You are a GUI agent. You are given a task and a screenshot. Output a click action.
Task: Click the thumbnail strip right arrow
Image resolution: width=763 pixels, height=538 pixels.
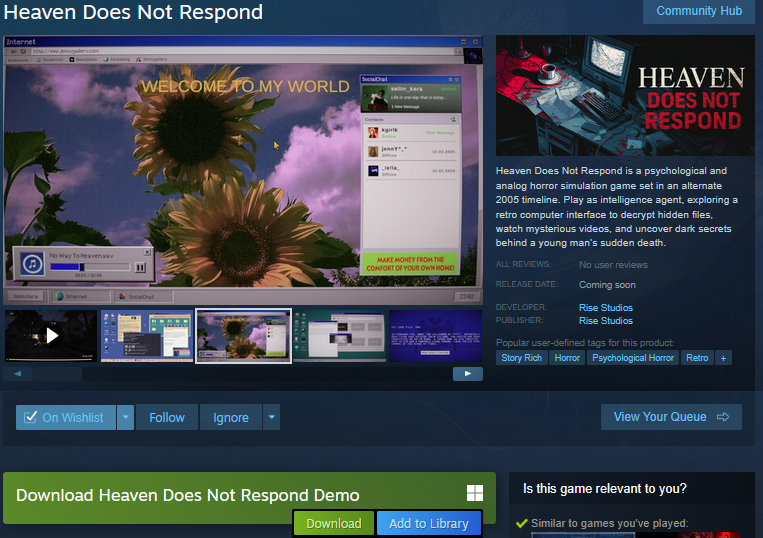(468, 374)
